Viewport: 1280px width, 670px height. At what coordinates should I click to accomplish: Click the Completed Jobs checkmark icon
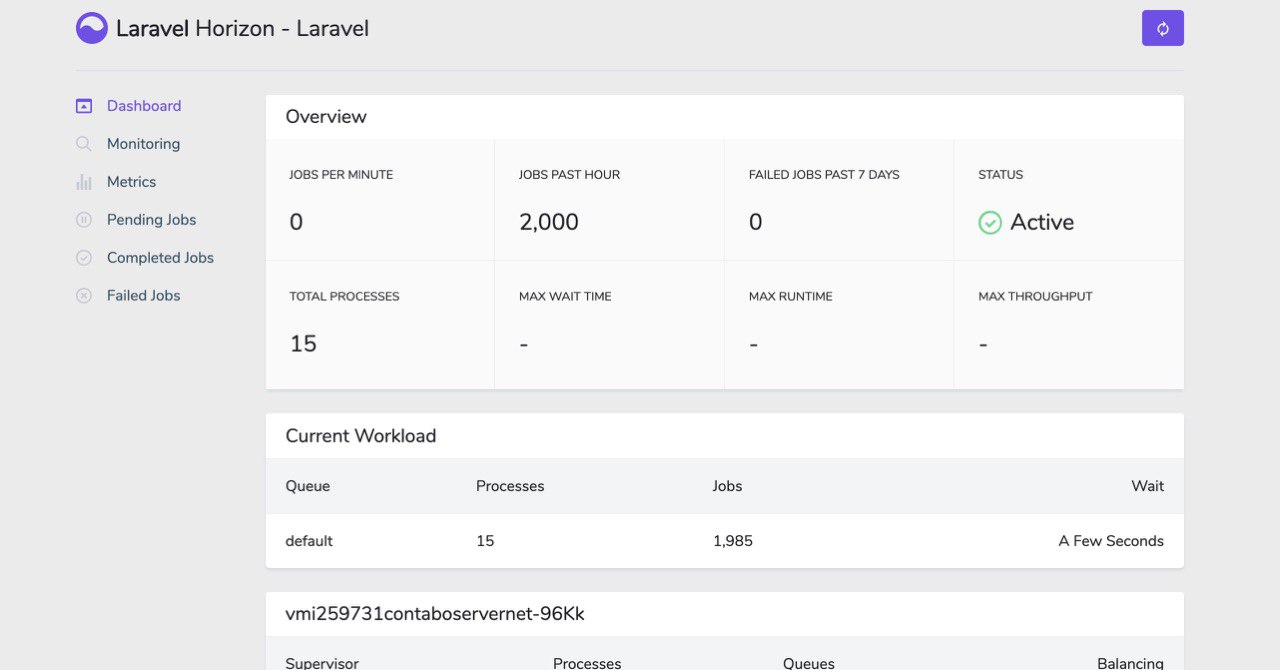coord(84,258)
